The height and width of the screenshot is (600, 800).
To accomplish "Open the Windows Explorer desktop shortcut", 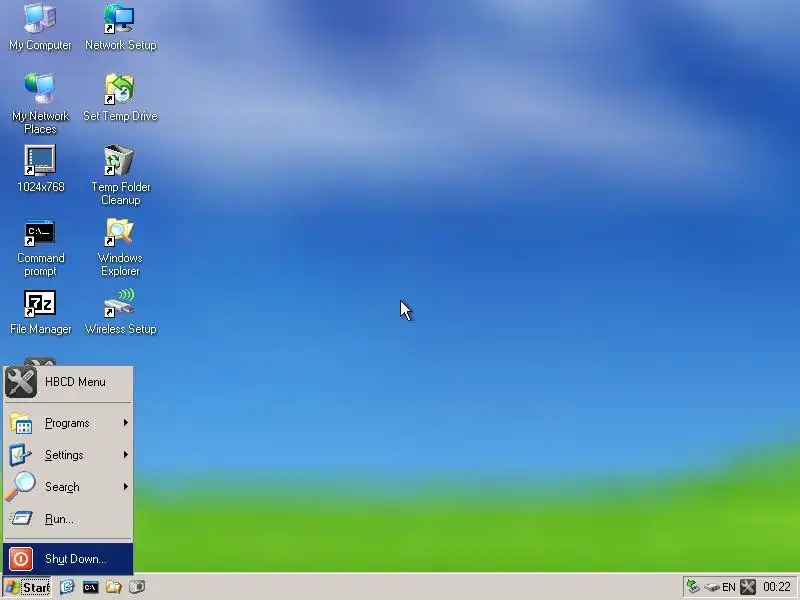I will 120,248.
